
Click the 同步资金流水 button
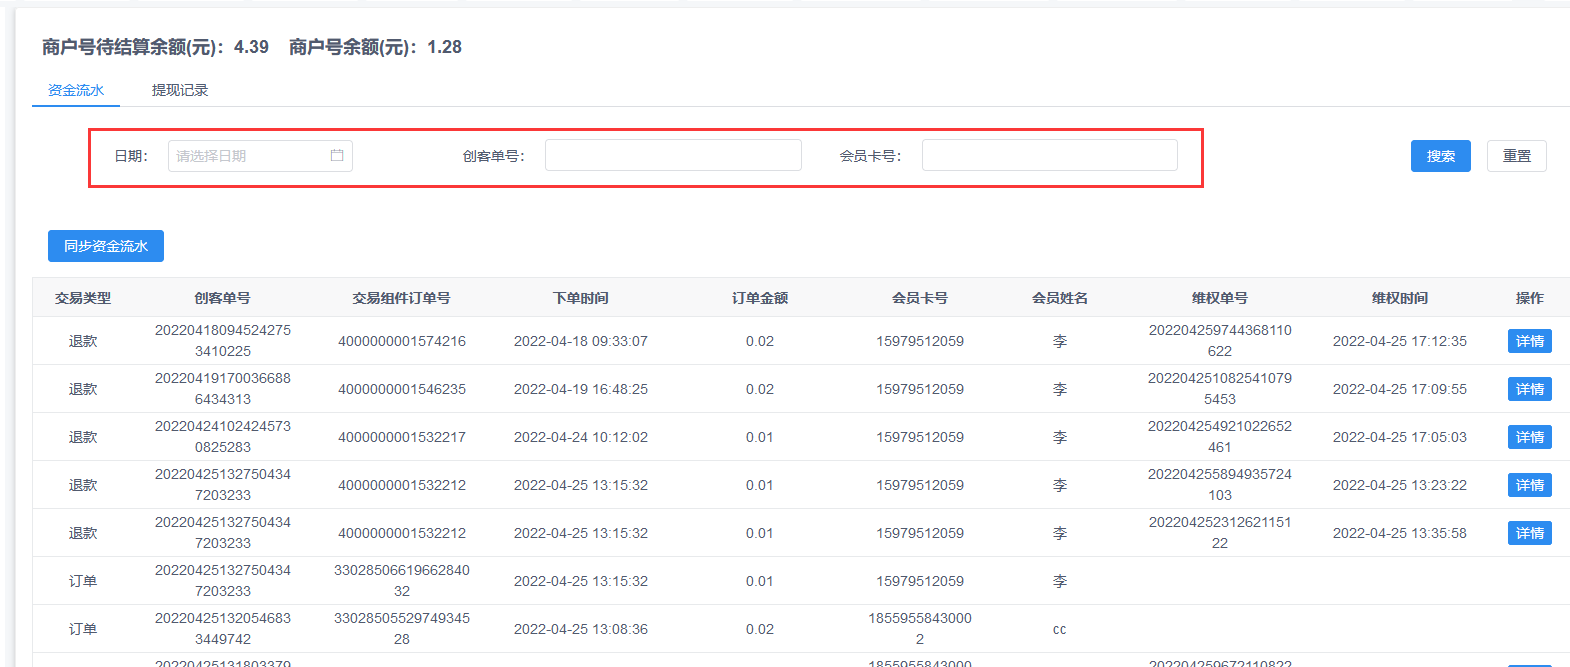click(106, 246)
